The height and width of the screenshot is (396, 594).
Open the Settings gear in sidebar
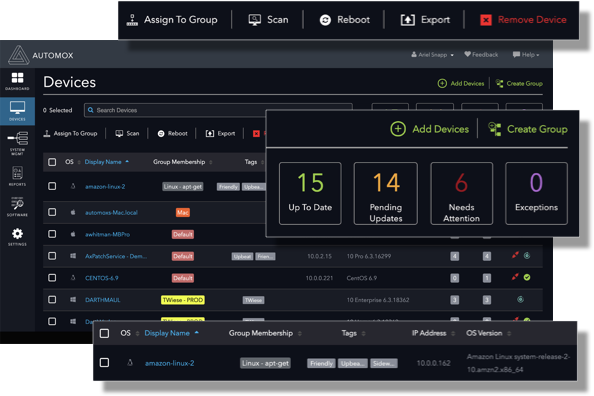17,237
